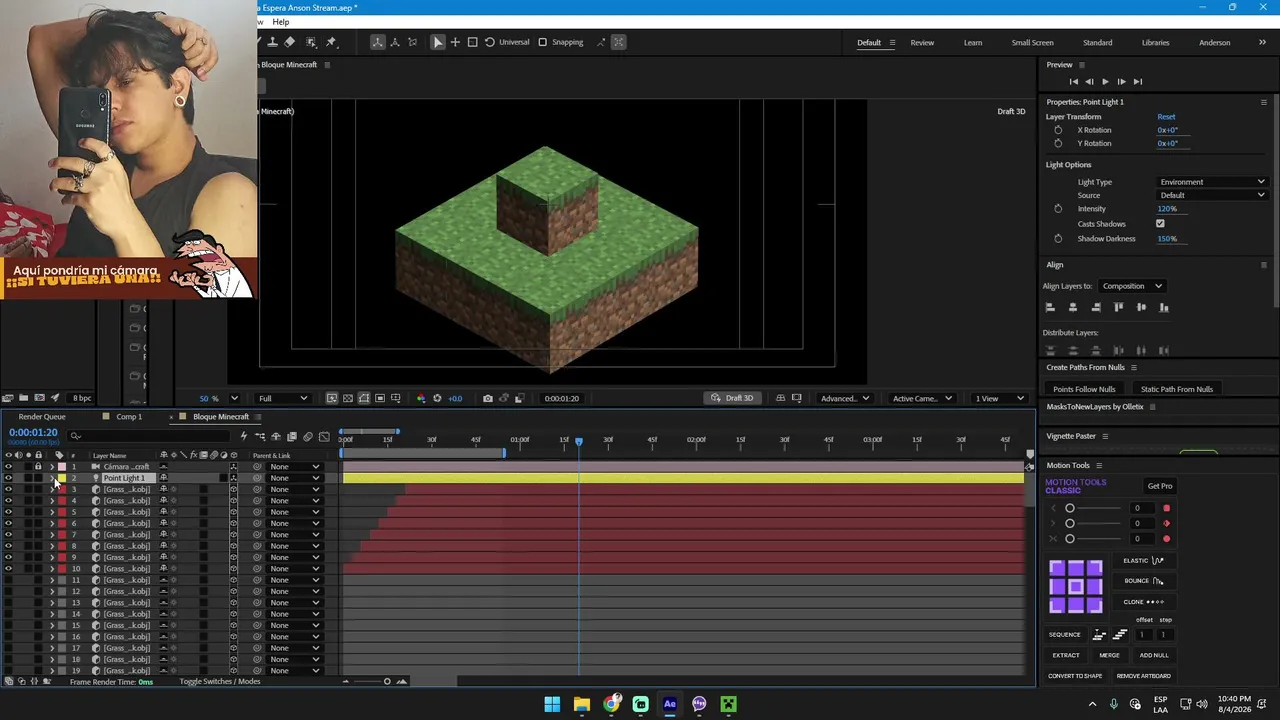
Task: Unlock the Cámara layer lock toggle
Action: point(38,467)
